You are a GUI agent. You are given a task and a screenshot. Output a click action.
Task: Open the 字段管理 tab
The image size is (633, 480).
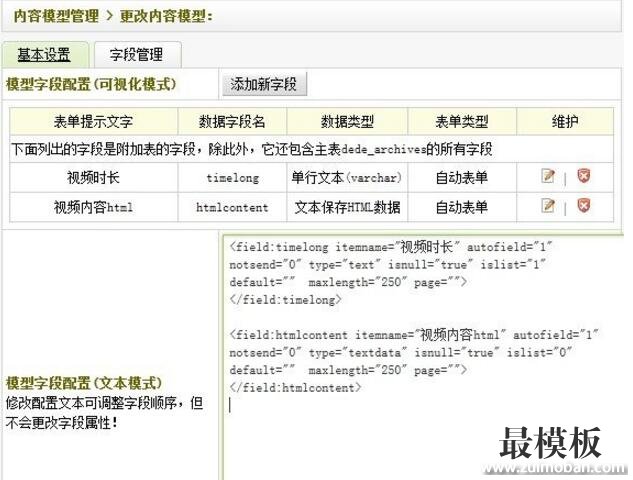pyautogui.click(x=137, y=54)
